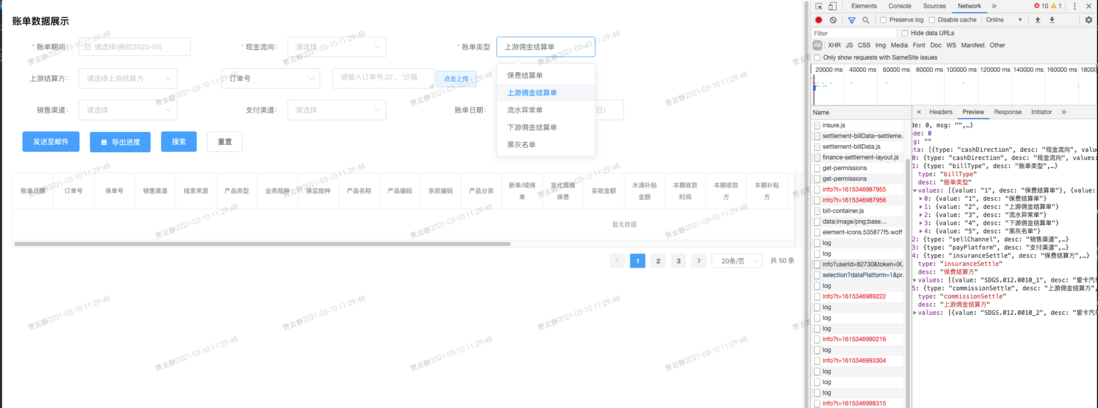Check Hide data URLs
The width and height of the screenshot is (1098, 408).
905,33
